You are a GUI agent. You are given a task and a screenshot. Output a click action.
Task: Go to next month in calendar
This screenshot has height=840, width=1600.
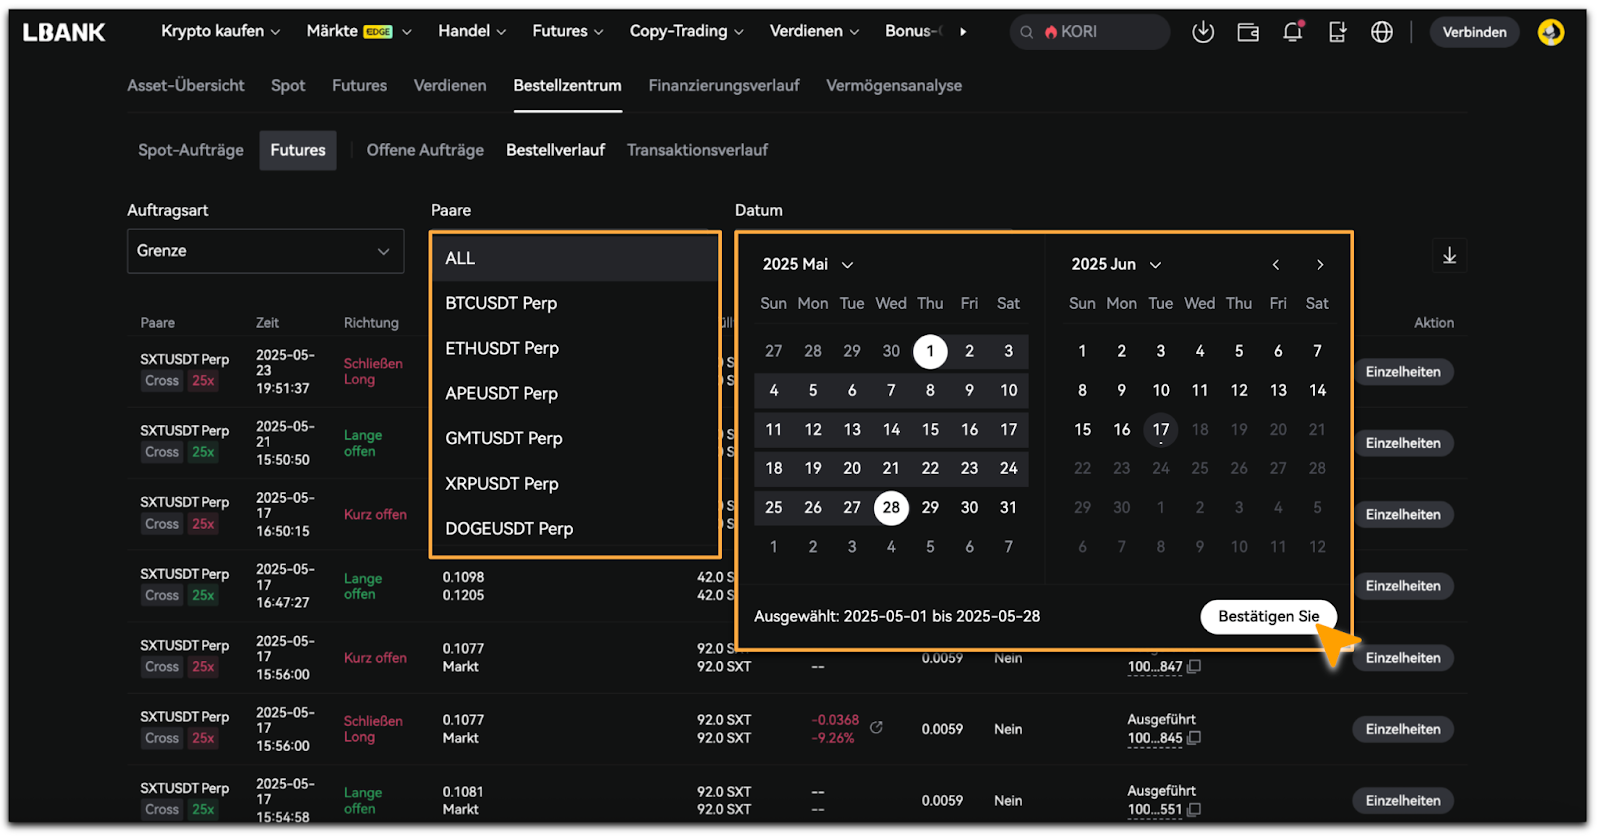(x=1320, y=265)
